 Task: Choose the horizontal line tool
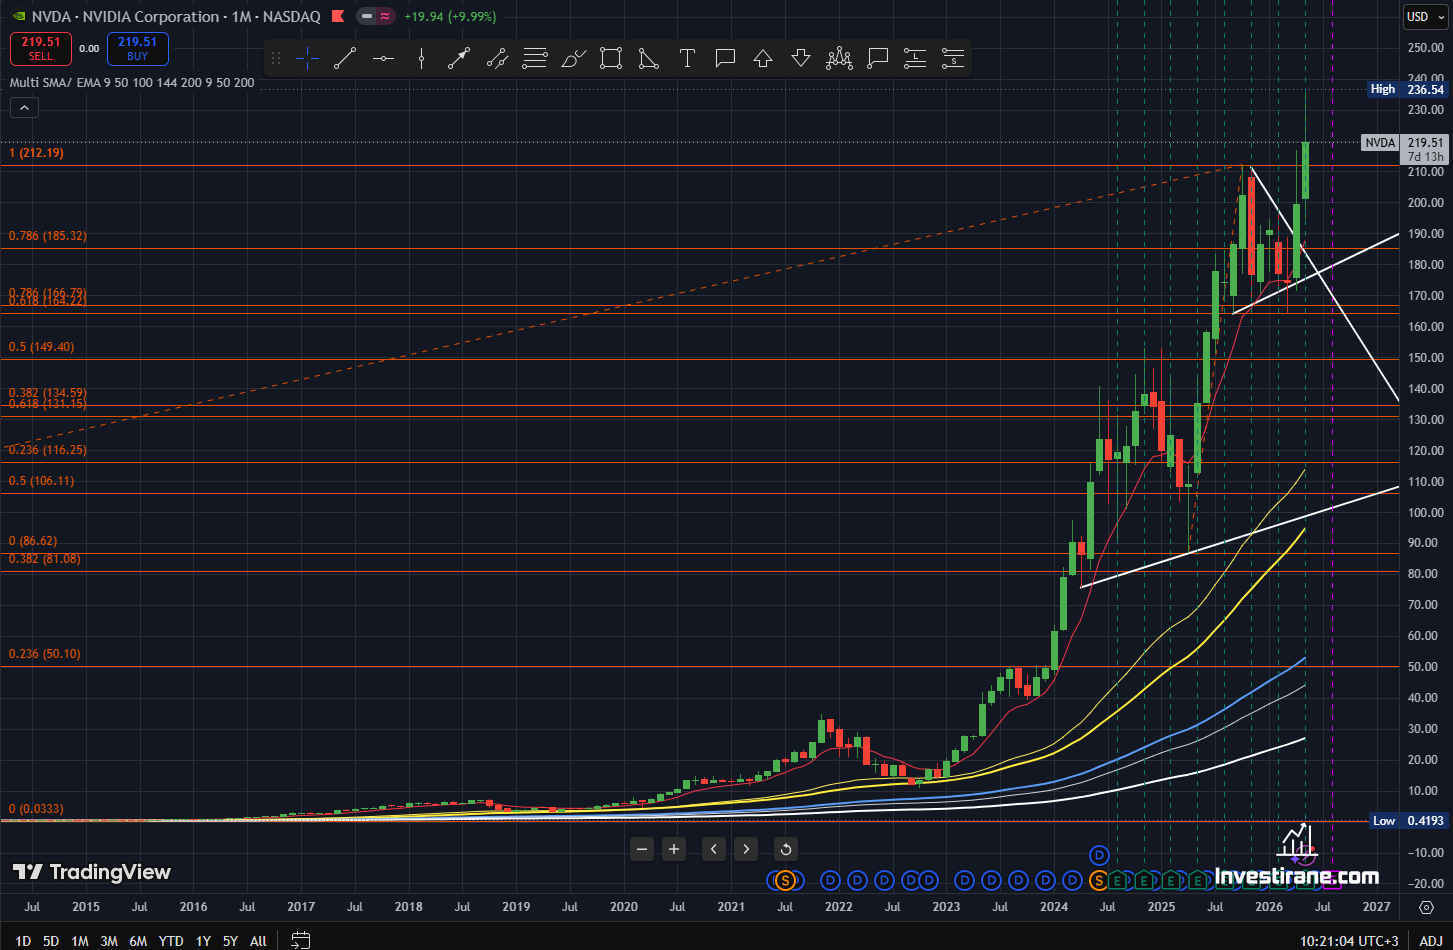pos(383,59)
